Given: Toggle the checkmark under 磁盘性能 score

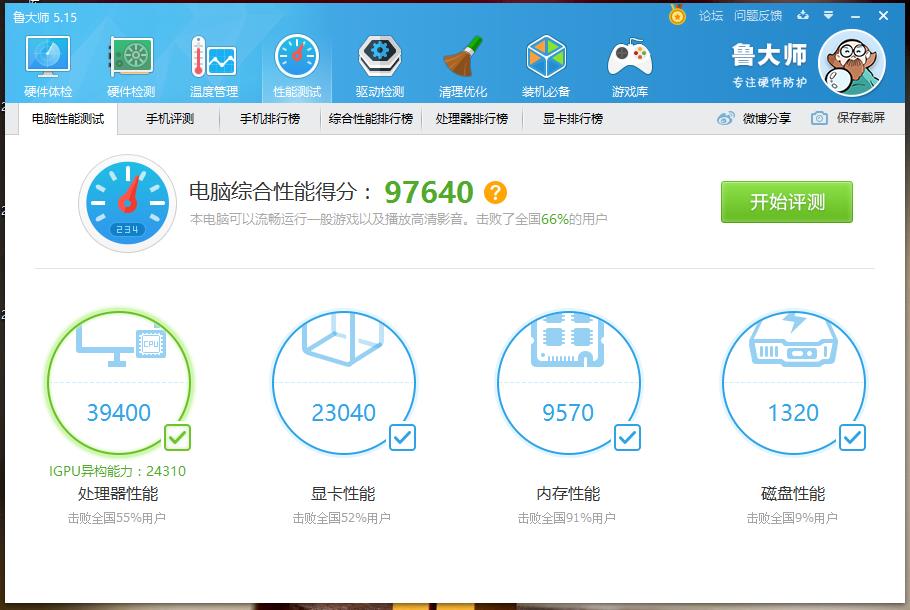Looking at the screenshot, I should [852, 437].
